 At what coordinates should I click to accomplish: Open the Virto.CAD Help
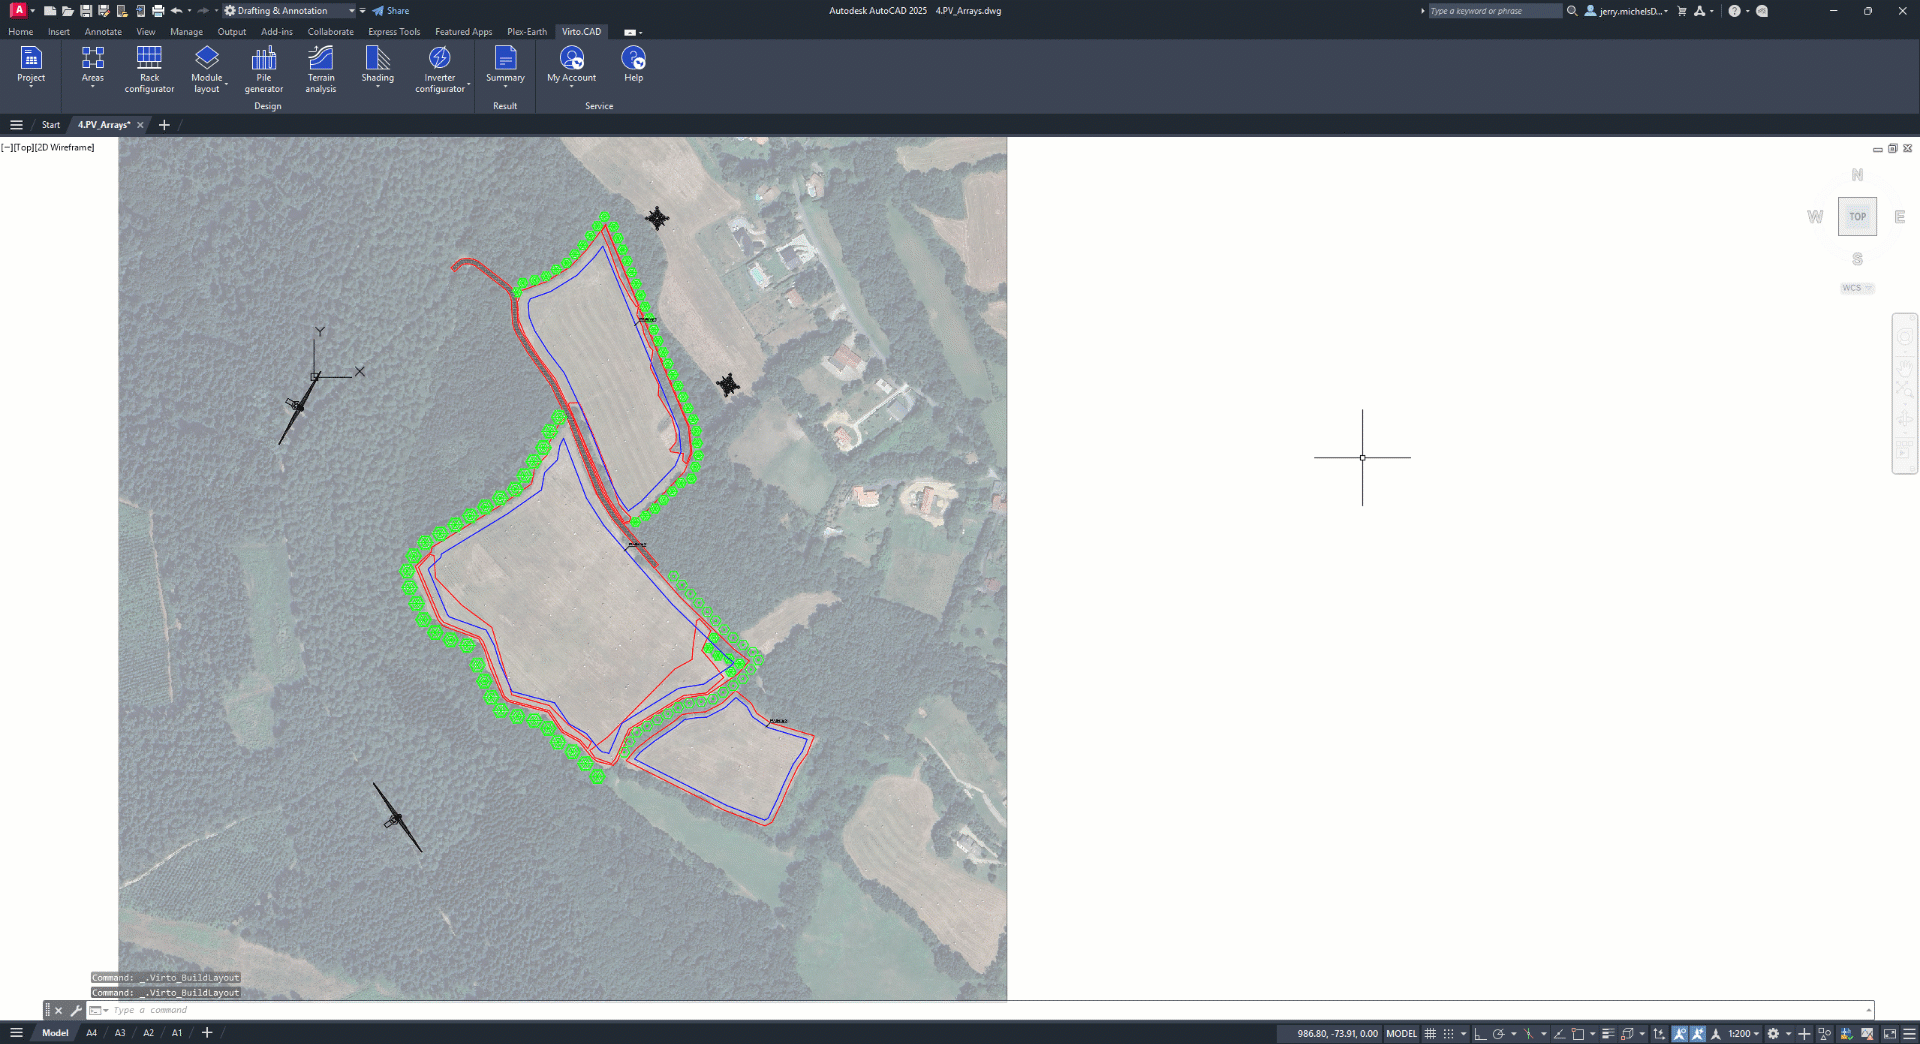(633, 66)
